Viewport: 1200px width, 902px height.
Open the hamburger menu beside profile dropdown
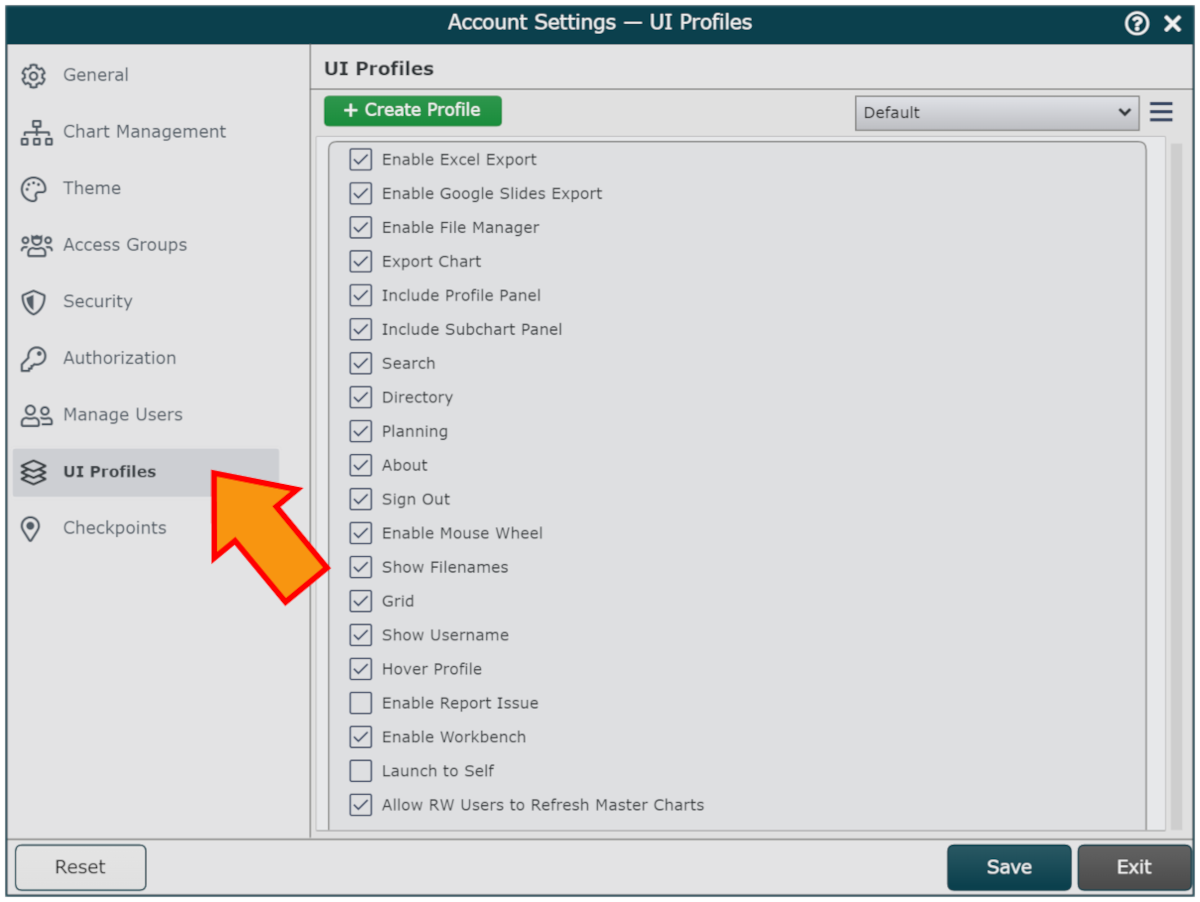pos(1161,111)
